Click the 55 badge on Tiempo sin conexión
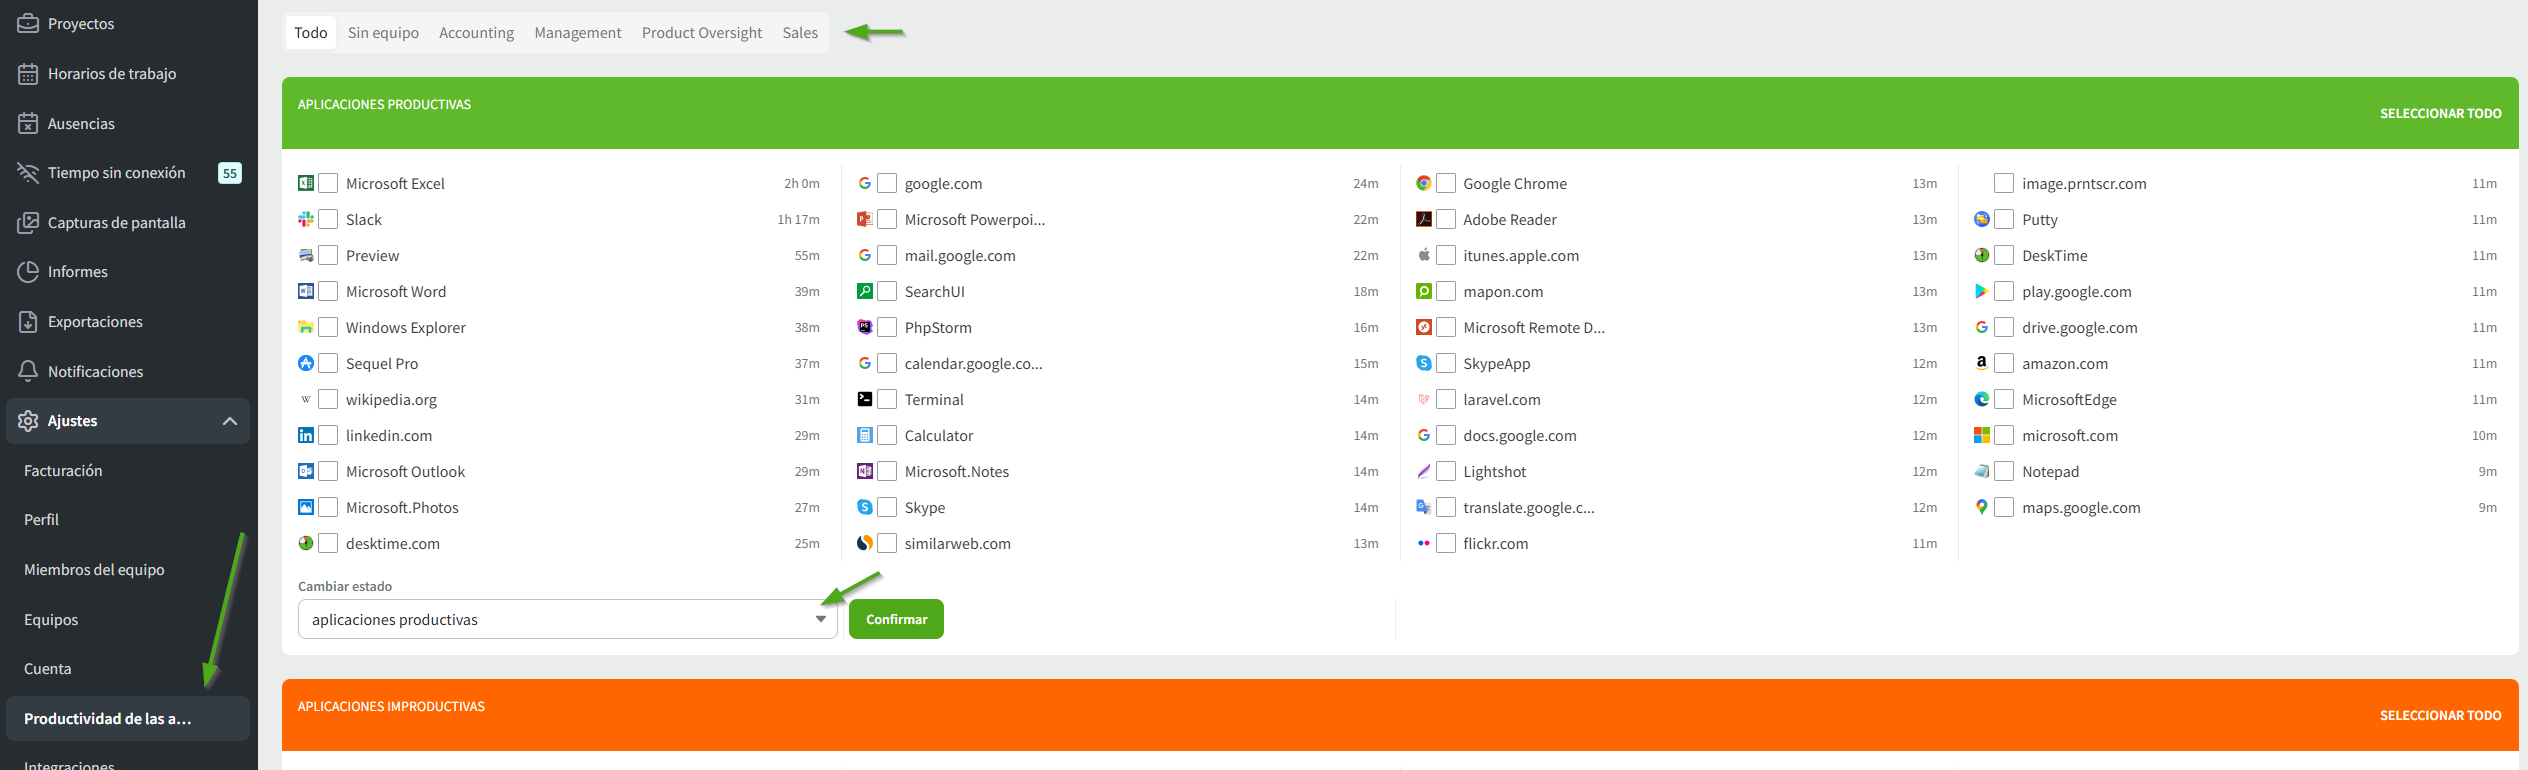This screenshot has width=2528, height=770. pos(230,173)
